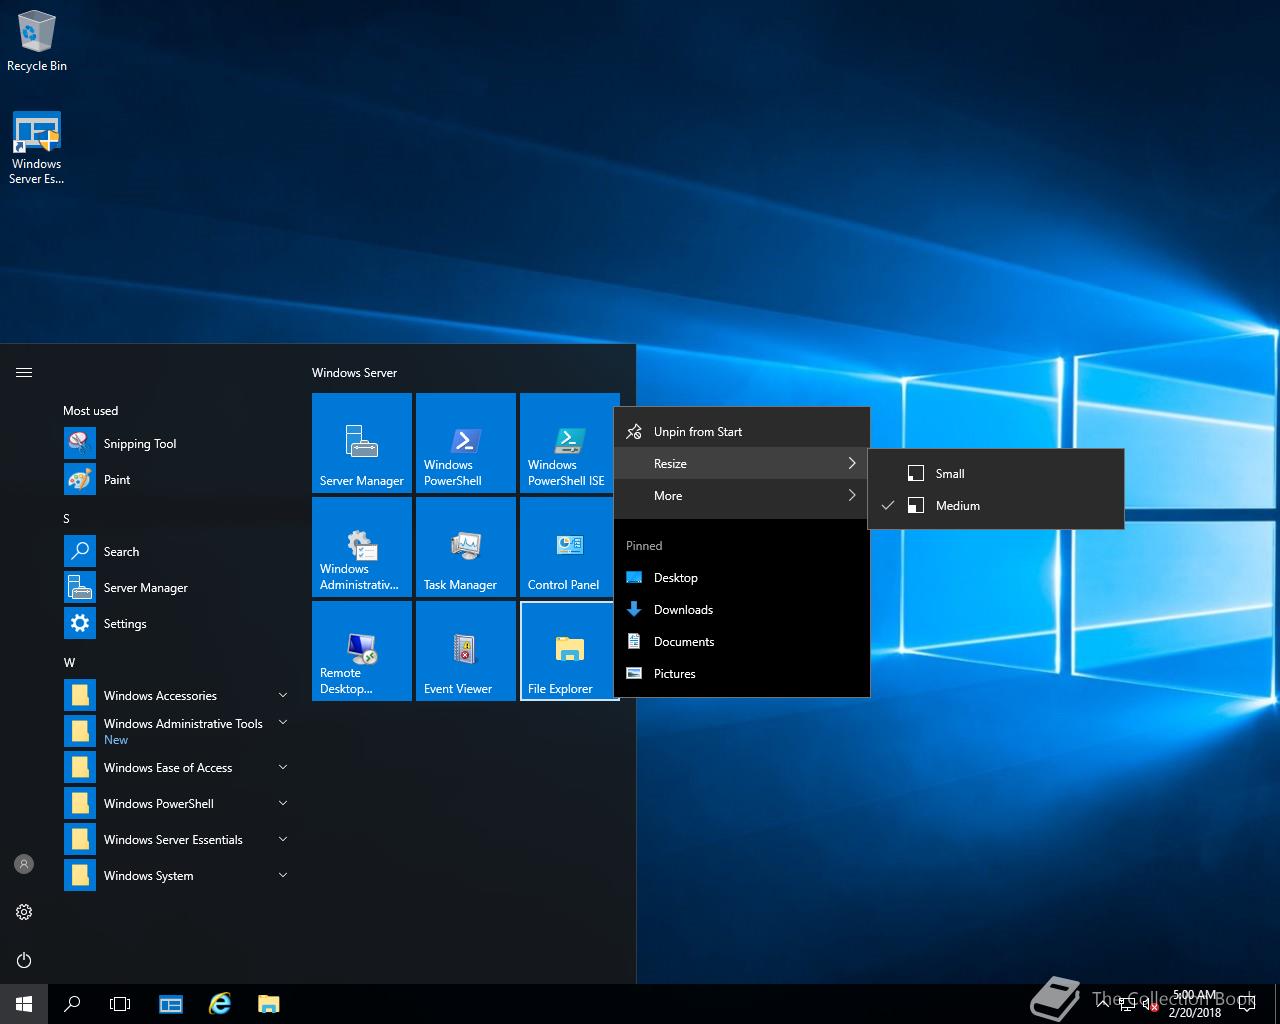Click the Show desktop strip
This screenshot has width=1280, height=1024.
[1277, 1004]
